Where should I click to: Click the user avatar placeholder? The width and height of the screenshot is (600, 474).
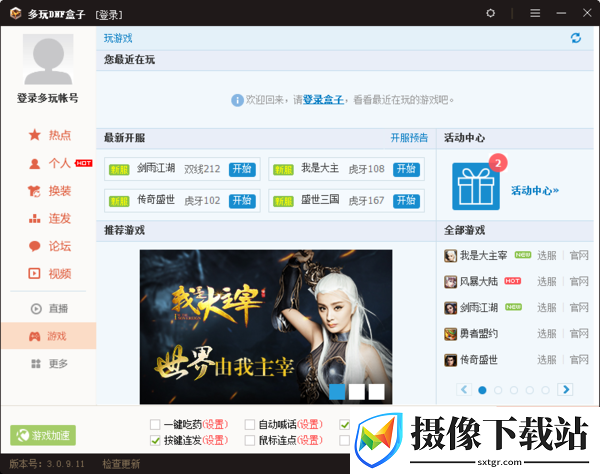48,59
